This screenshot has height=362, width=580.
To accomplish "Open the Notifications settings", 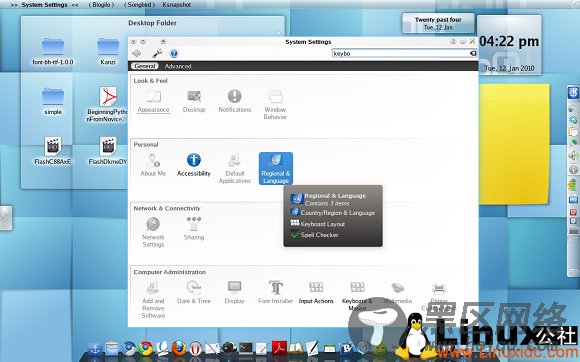I will click(x=235, y=101).
